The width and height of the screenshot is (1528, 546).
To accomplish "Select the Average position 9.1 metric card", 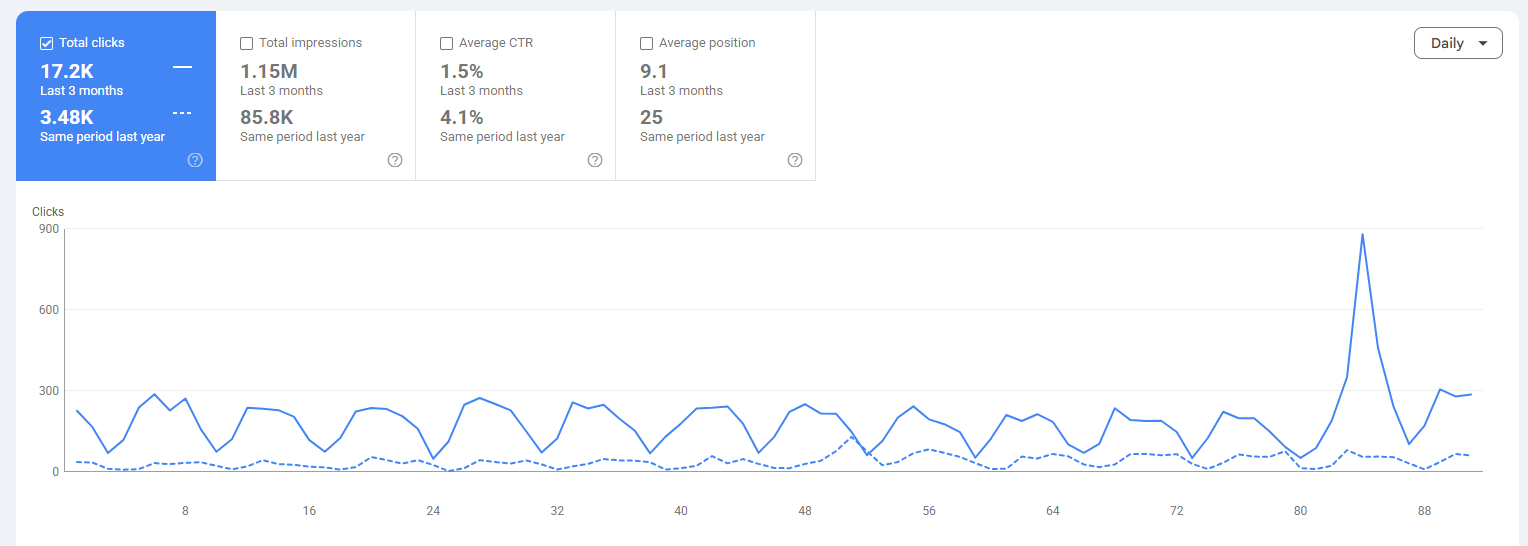I will click(716, 96).
